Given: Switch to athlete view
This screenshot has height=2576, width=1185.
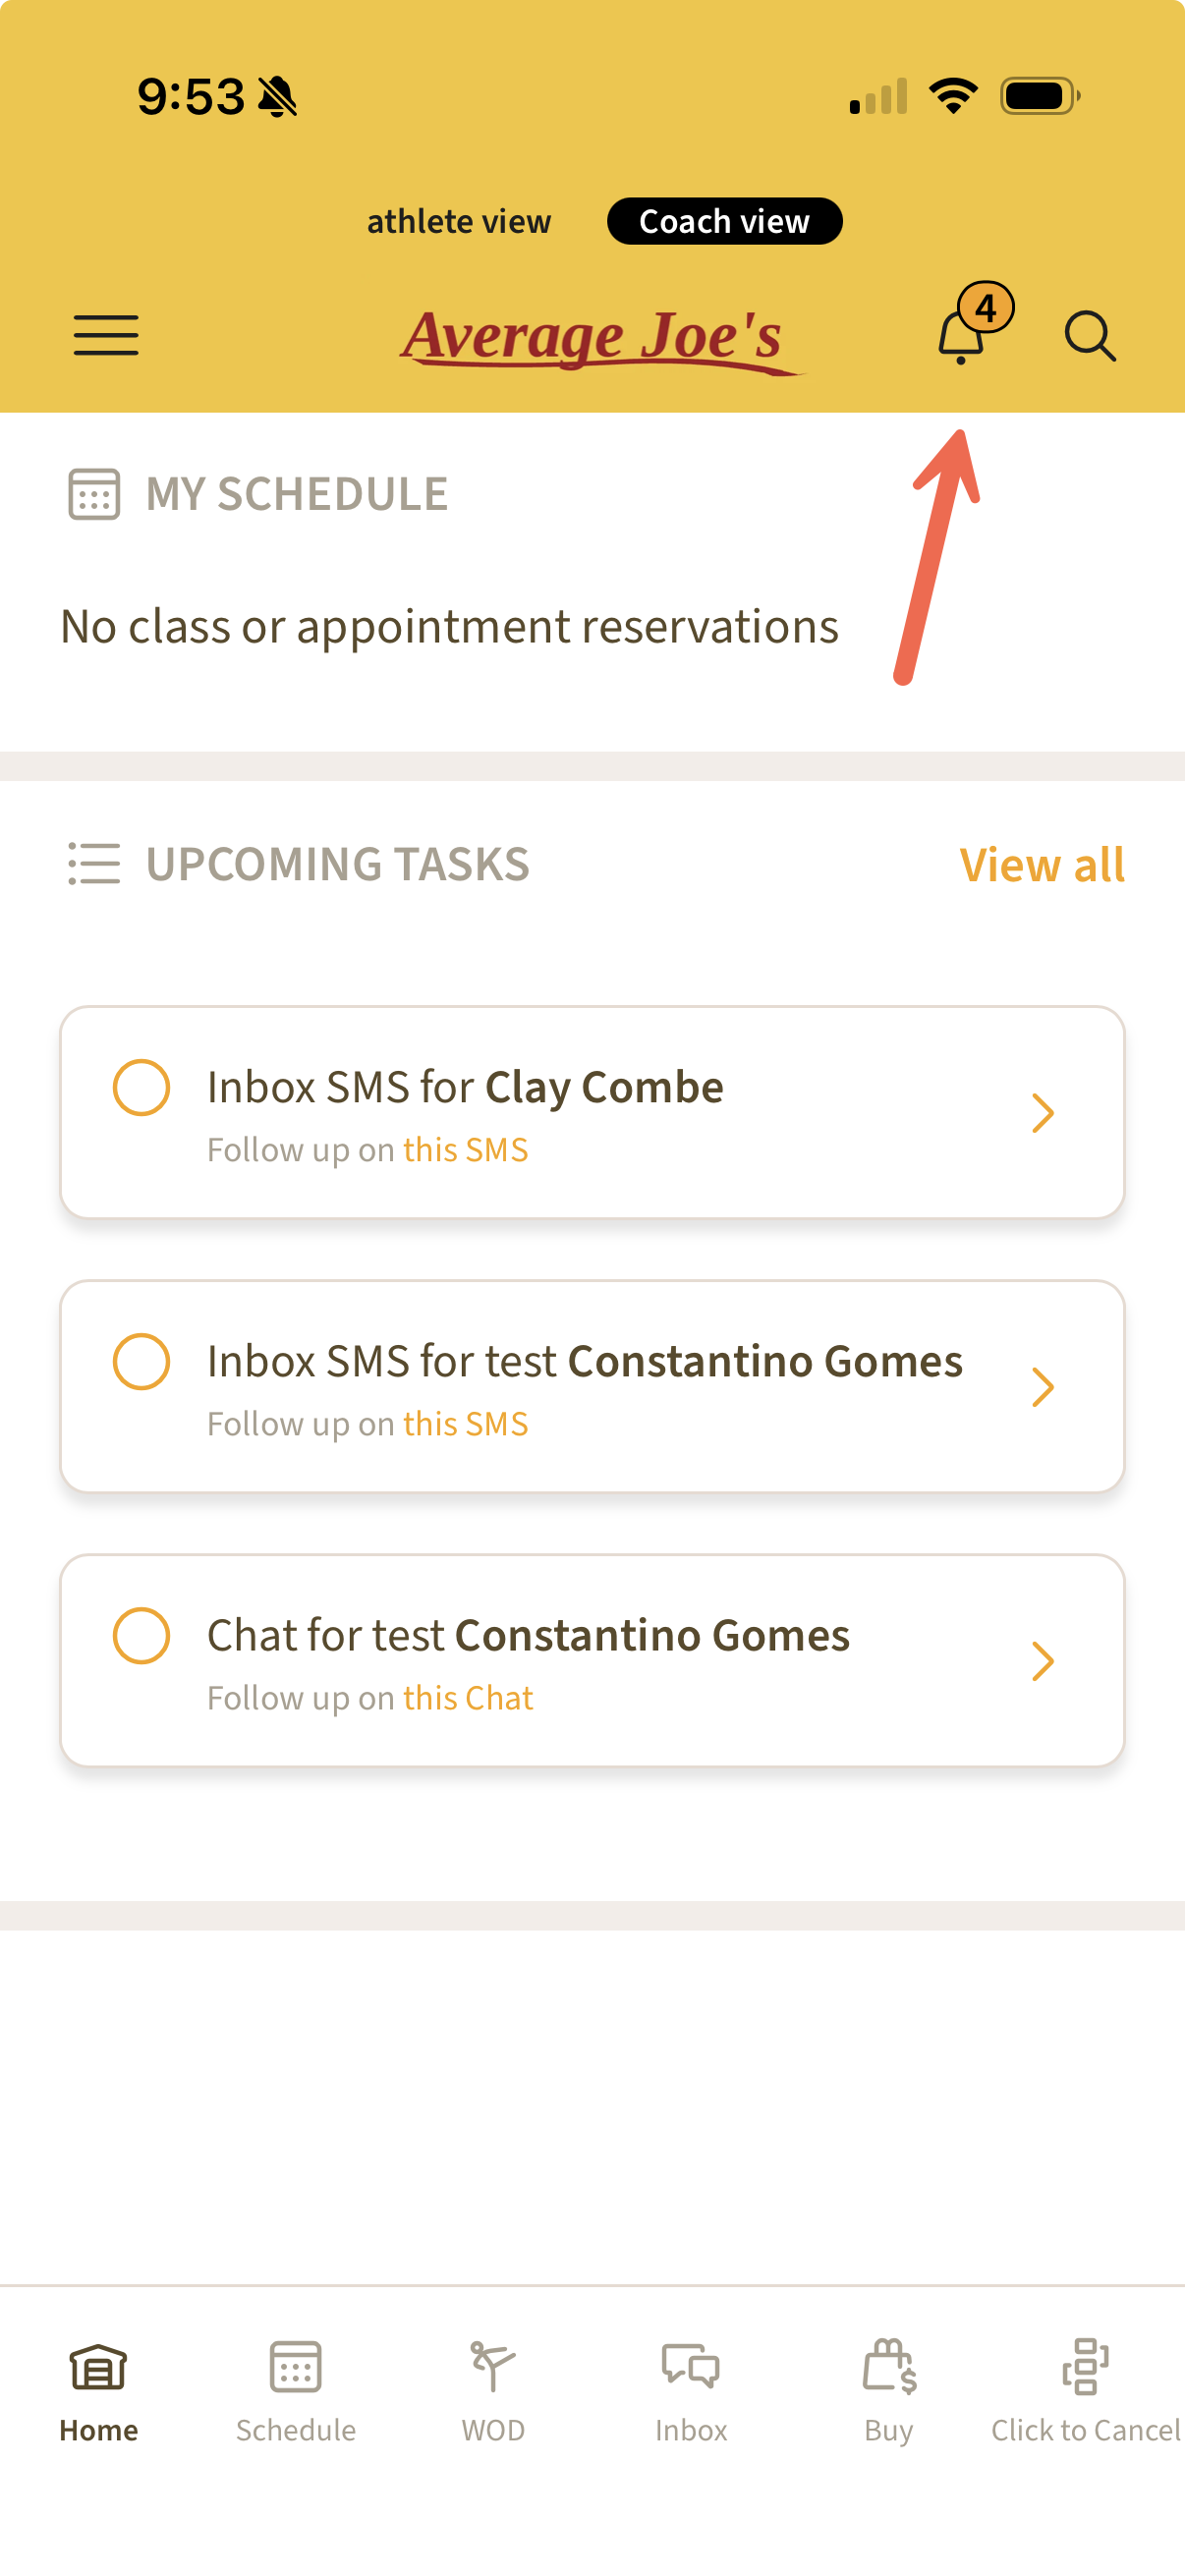Looking at the screenshot, I should click(459, 221).
